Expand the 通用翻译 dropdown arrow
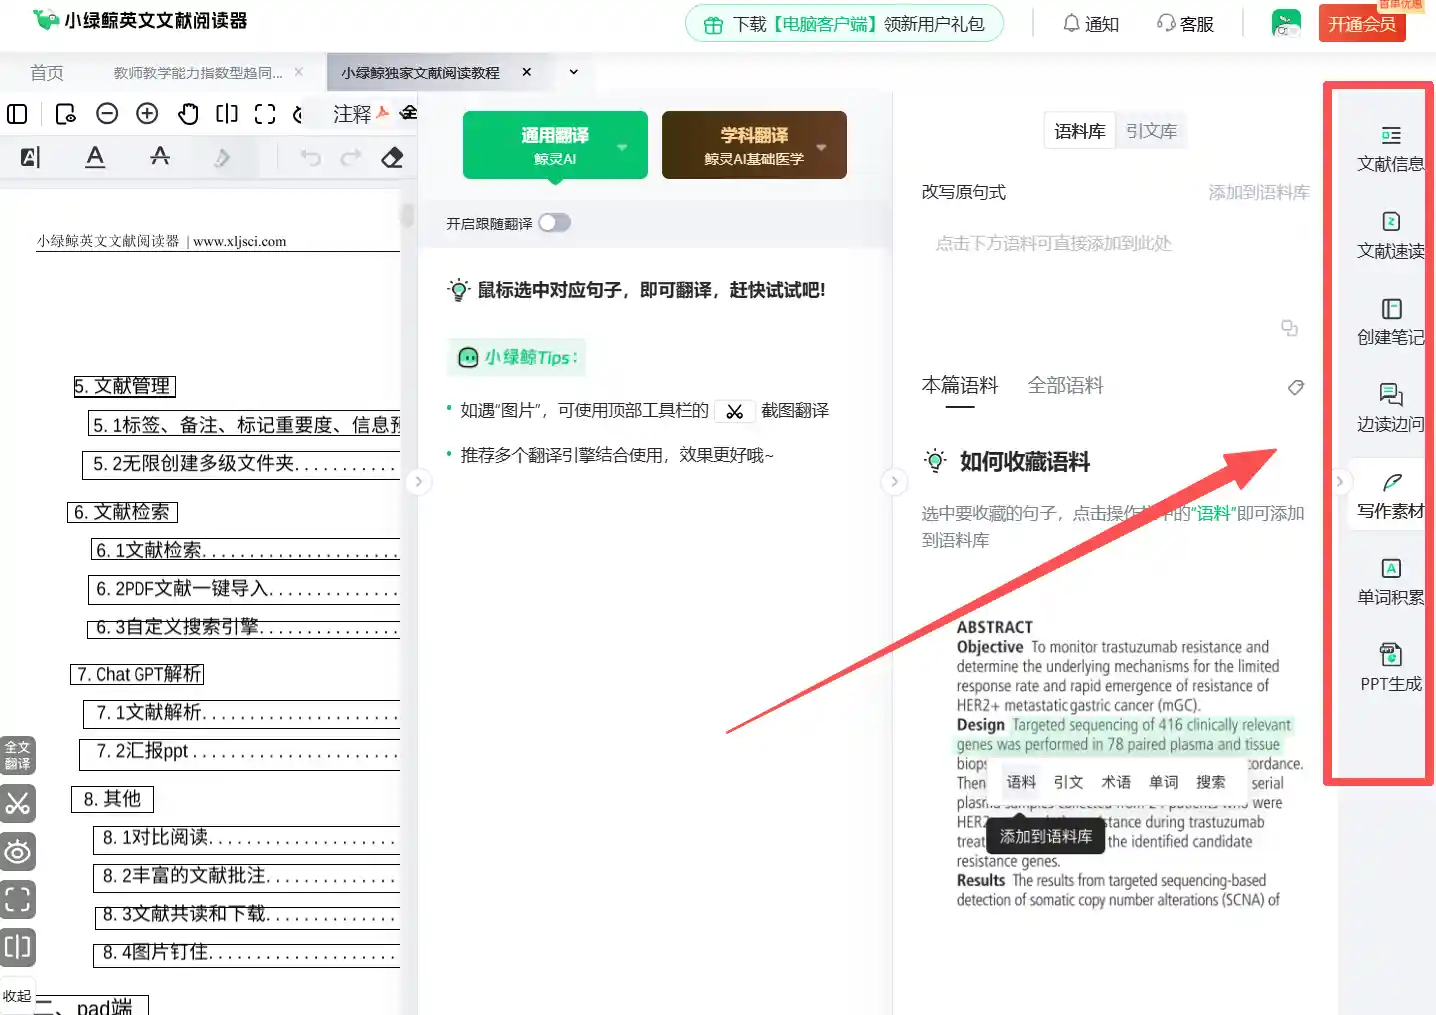The height and width of the screenshot is (1015, 1436). click(622, 147)
